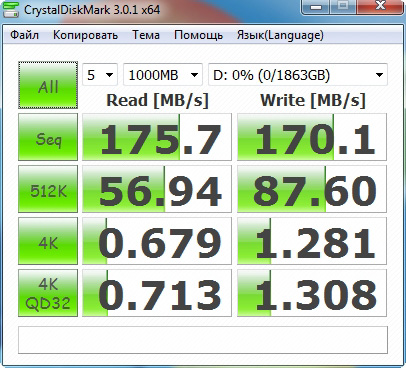Screen dimensions: 406x368
Task: Click the 4K QD32 write result 1.308
Action: point(312,293)
